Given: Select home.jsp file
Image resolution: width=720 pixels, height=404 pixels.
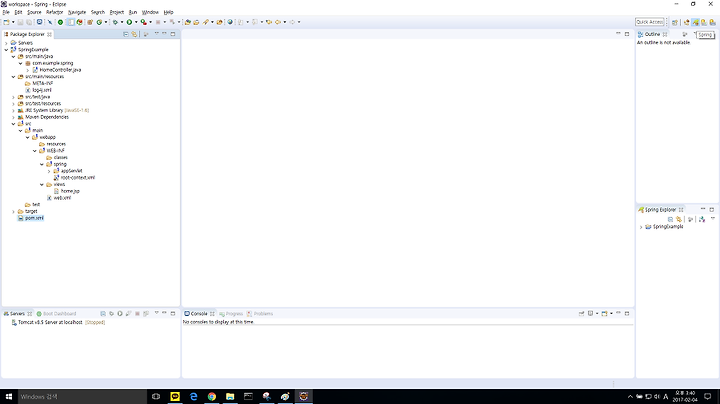Looking at the screenshot, I should pyautogui.click(x=70, y=191).
